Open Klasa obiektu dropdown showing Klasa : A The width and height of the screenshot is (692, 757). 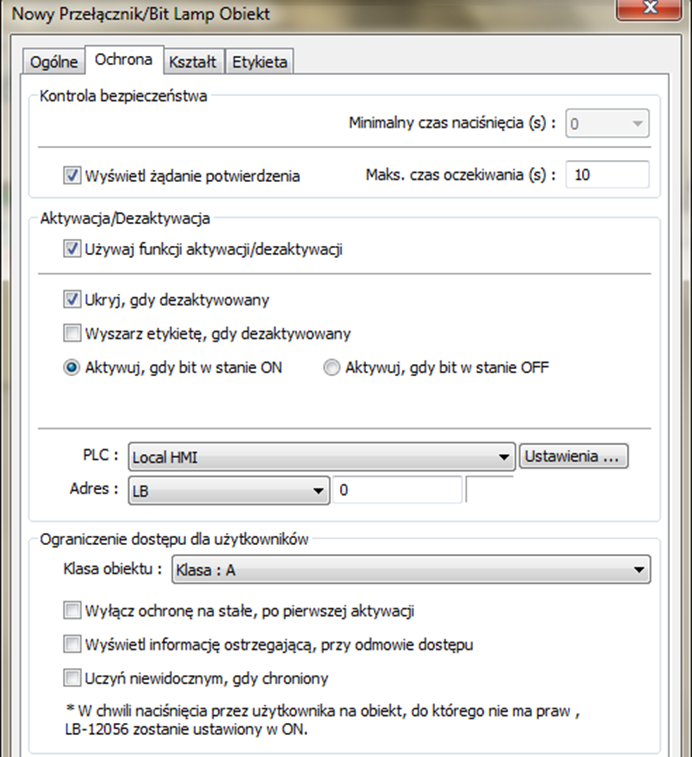(411, 570)
